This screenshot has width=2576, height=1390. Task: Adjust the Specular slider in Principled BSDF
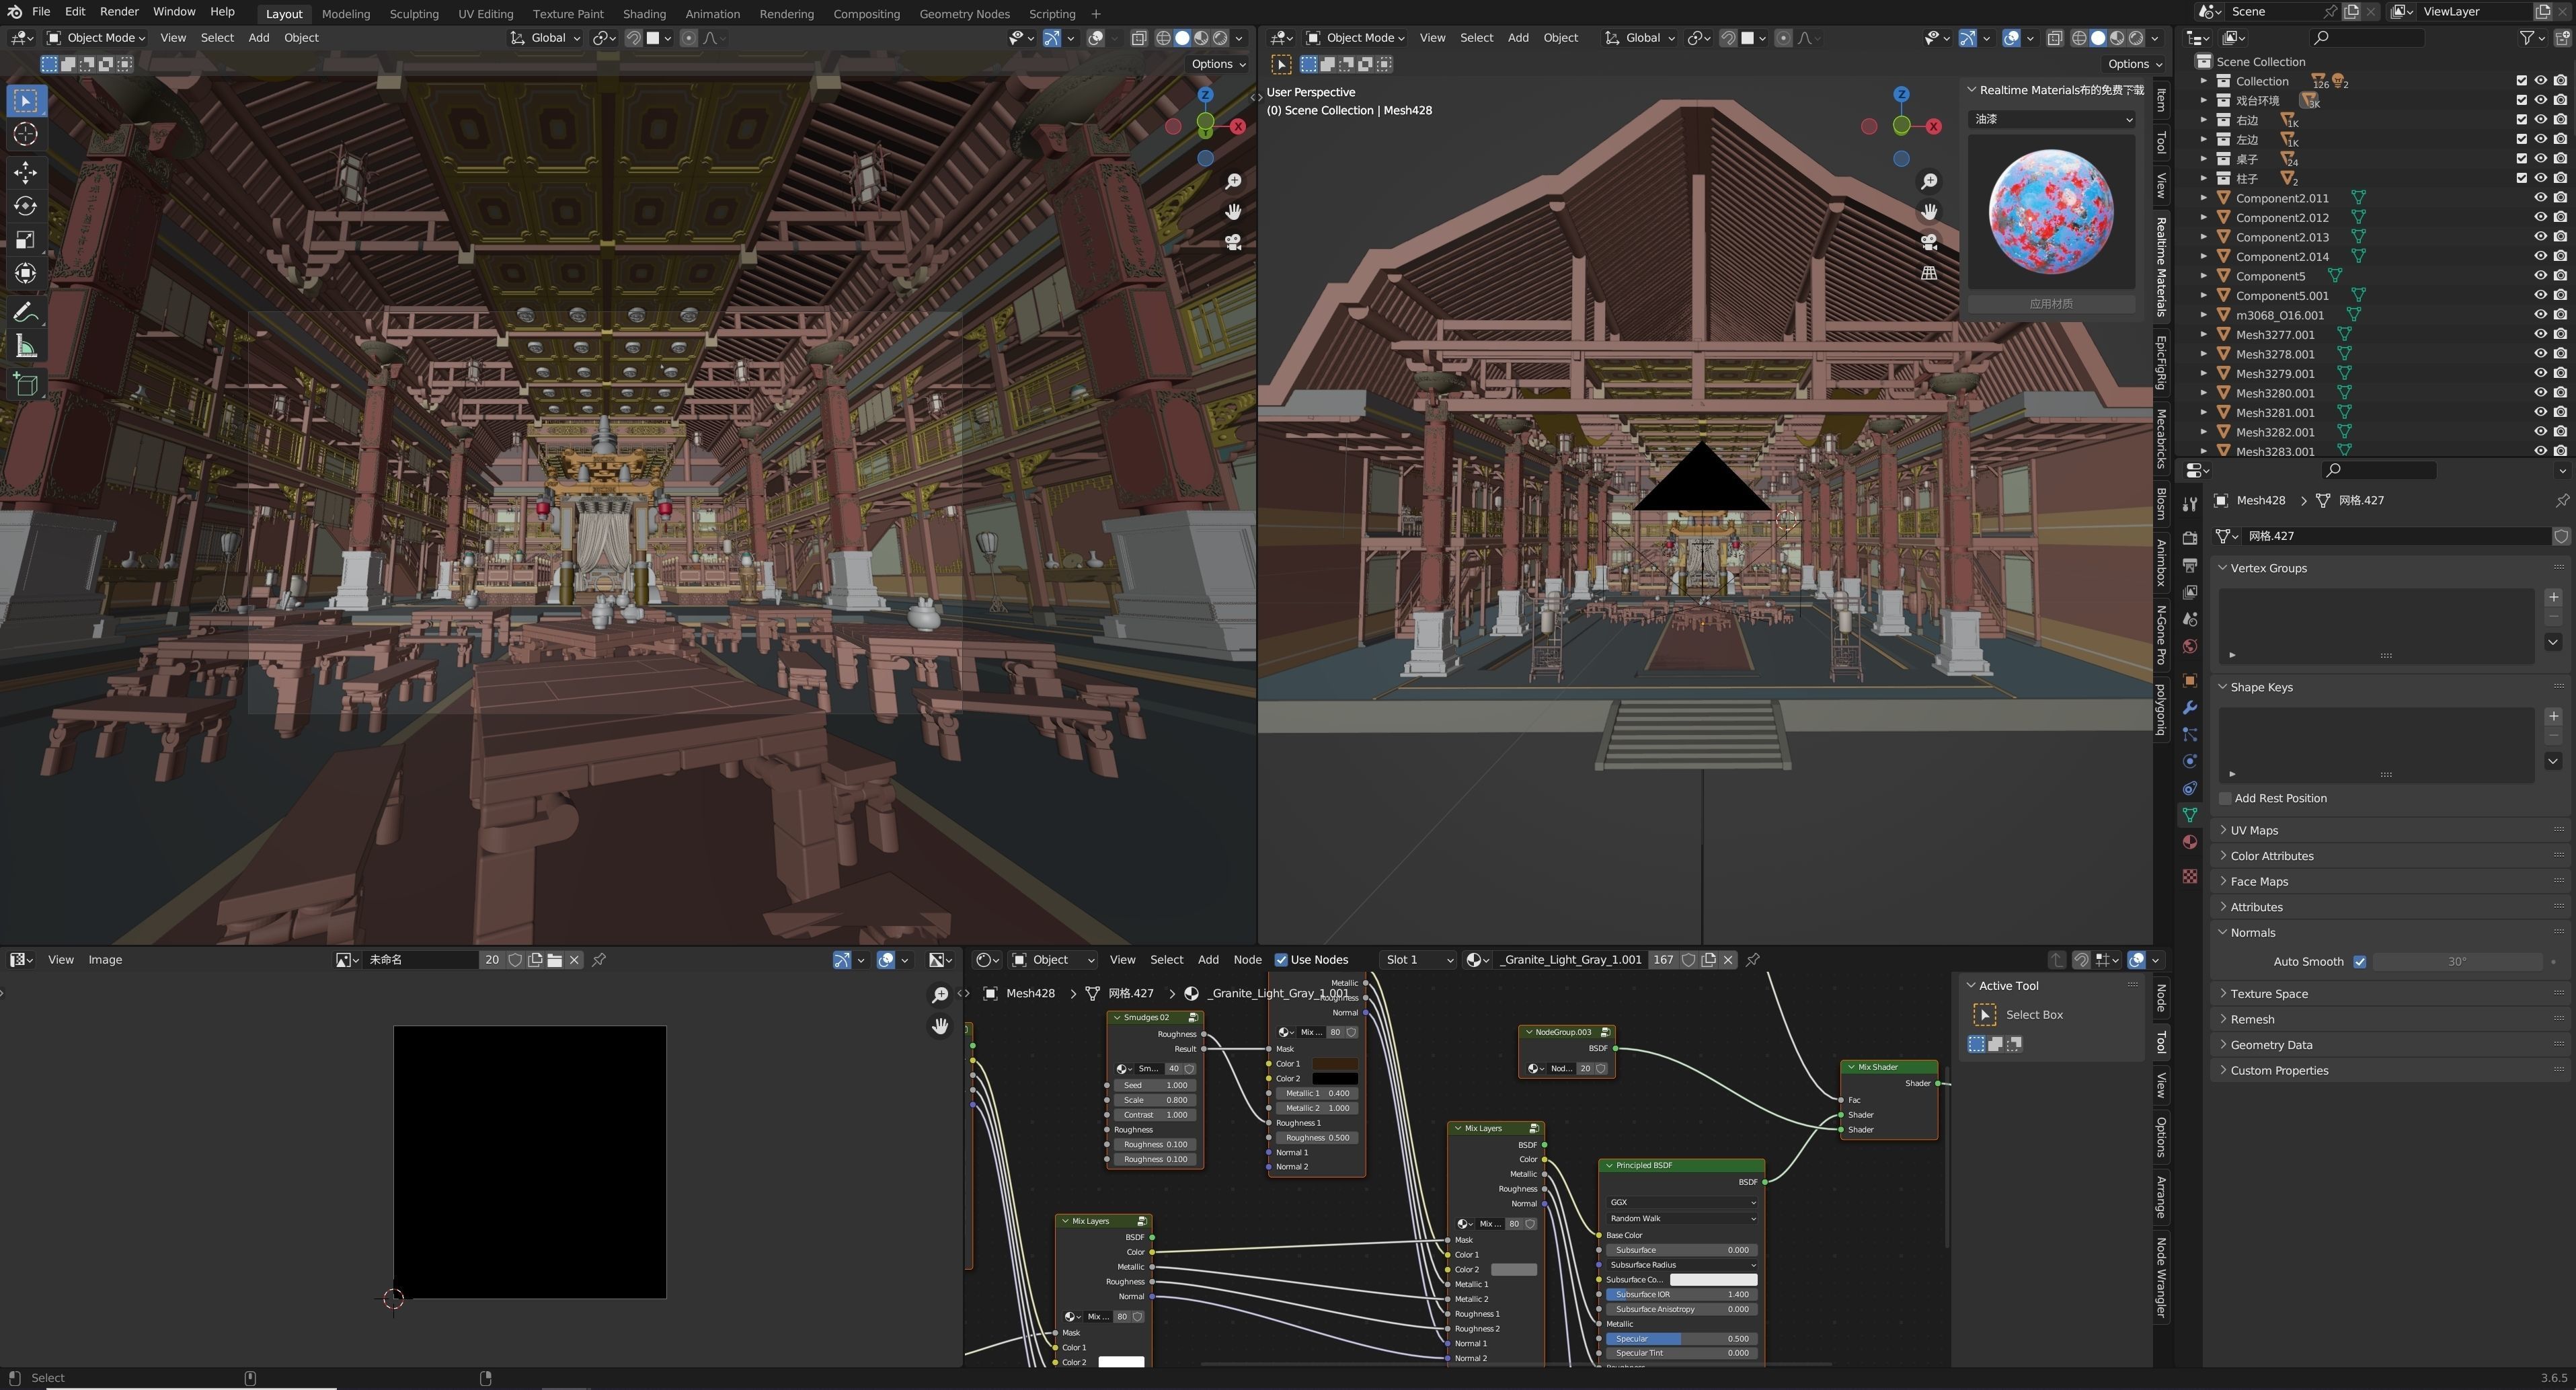1681,1339
